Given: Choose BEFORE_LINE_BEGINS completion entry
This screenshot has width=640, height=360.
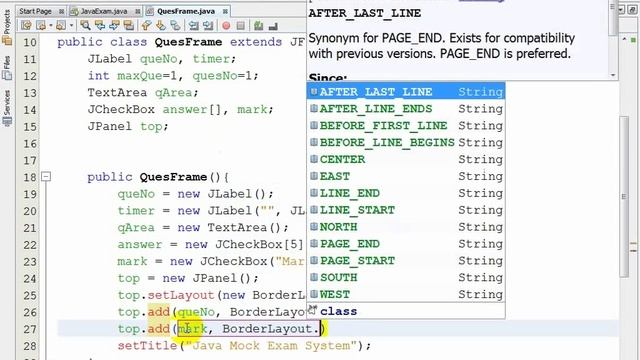Looking at the screenshot, I should (x=406, y=142).
